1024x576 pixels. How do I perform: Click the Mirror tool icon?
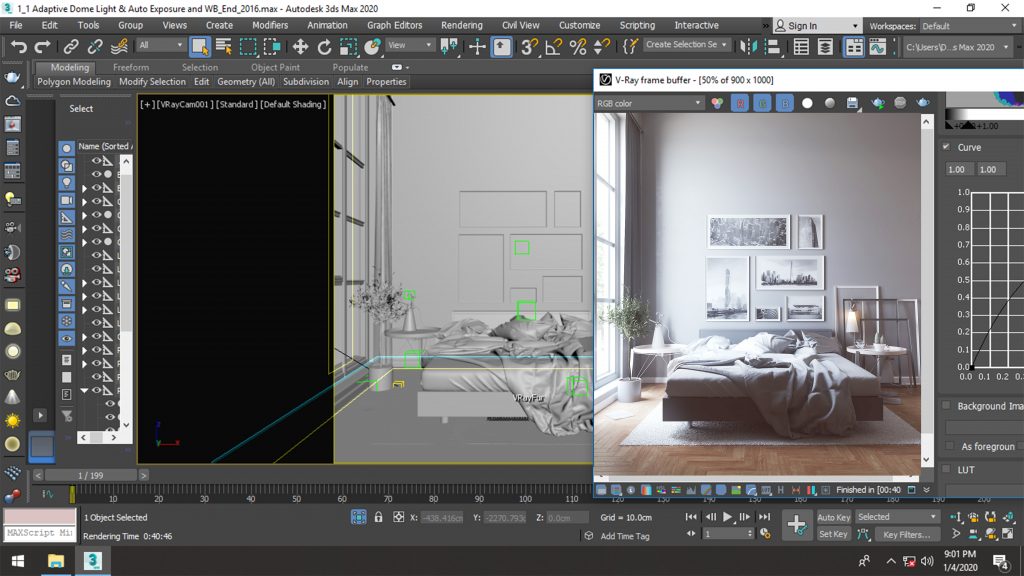(748, 46)
